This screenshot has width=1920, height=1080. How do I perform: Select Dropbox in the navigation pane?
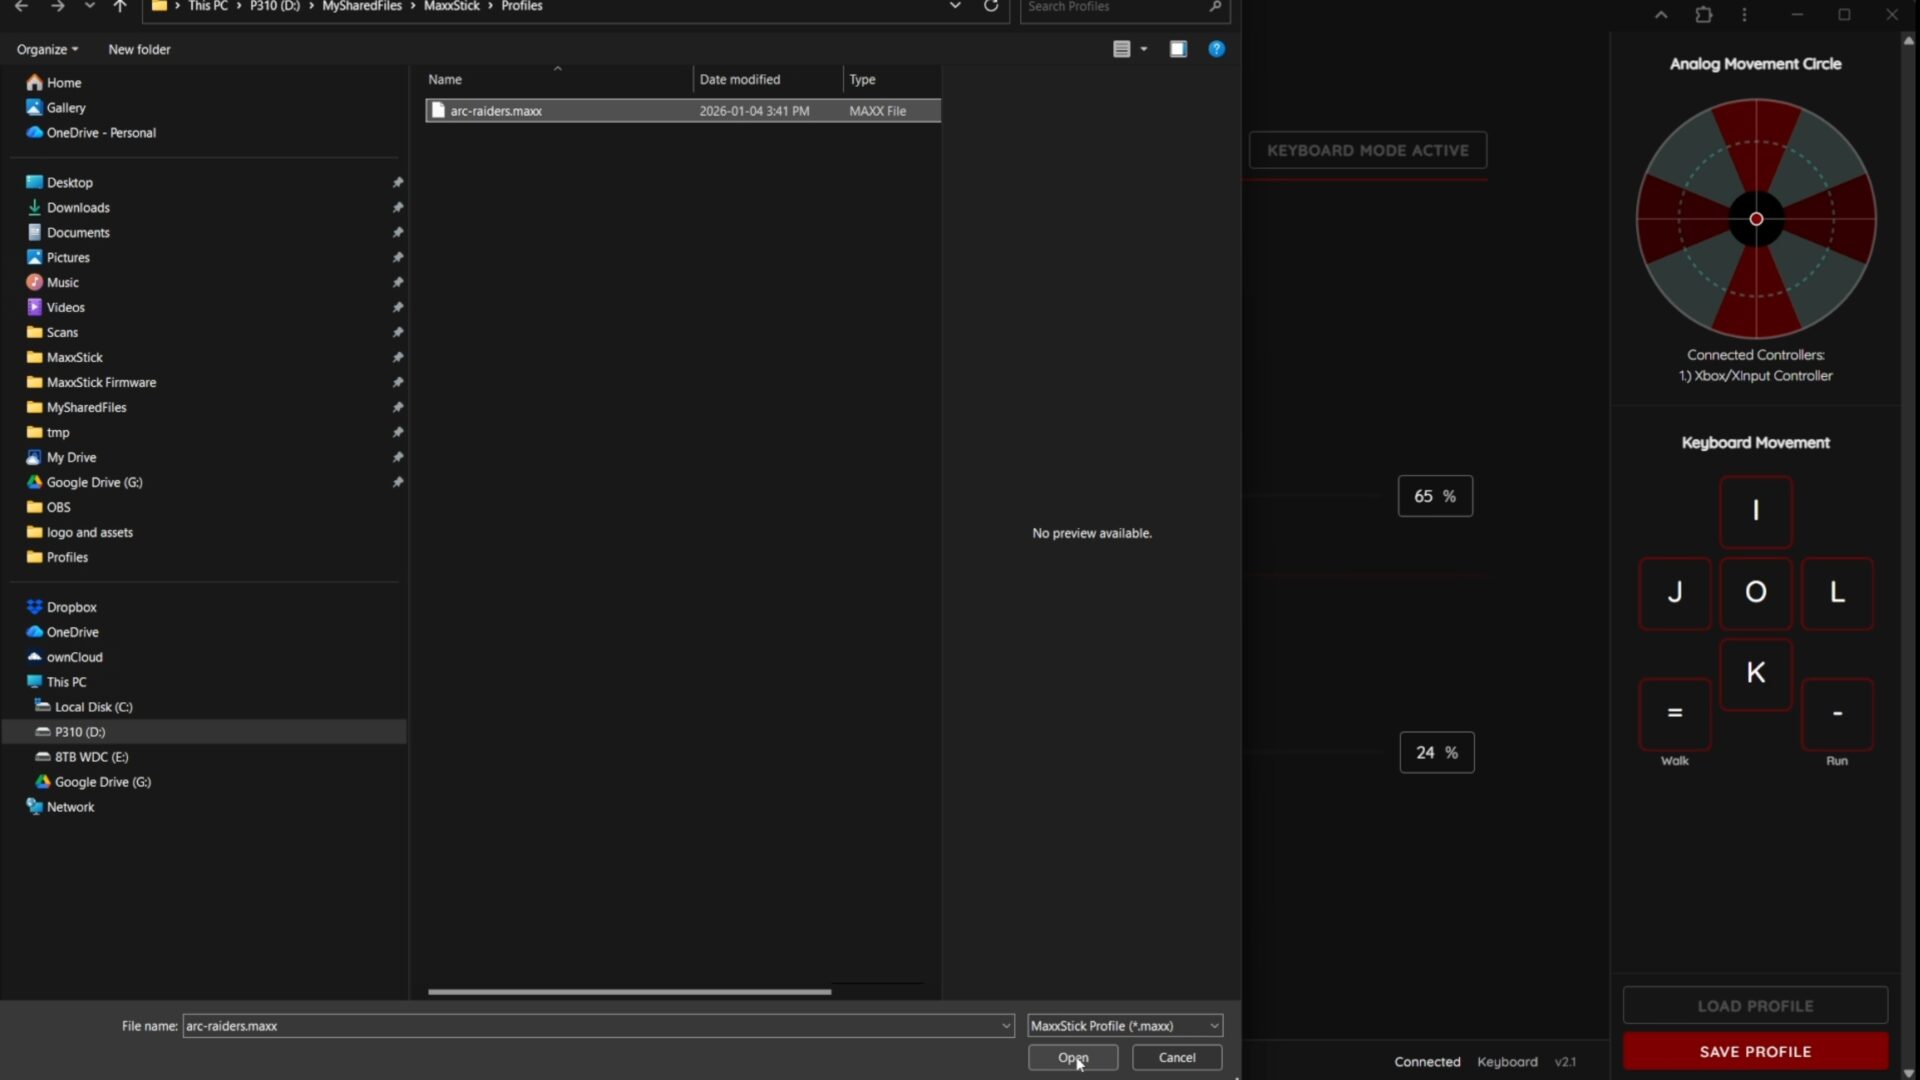[61, 608]
